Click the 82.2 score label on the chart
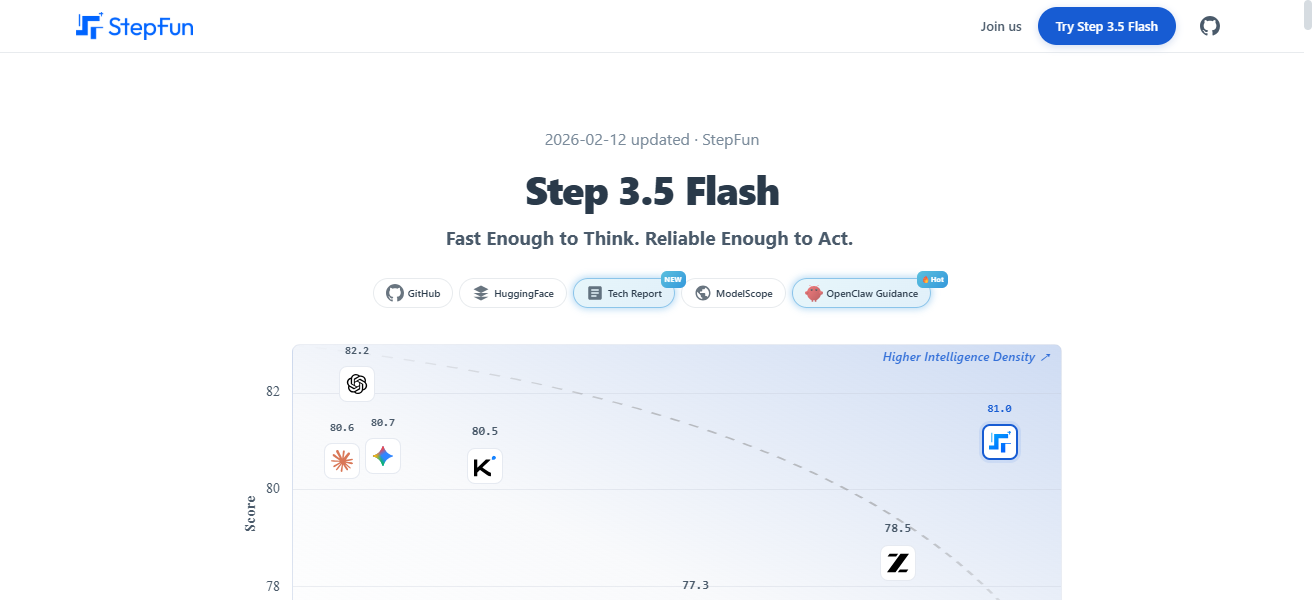1312x600 pixels. 358,350
